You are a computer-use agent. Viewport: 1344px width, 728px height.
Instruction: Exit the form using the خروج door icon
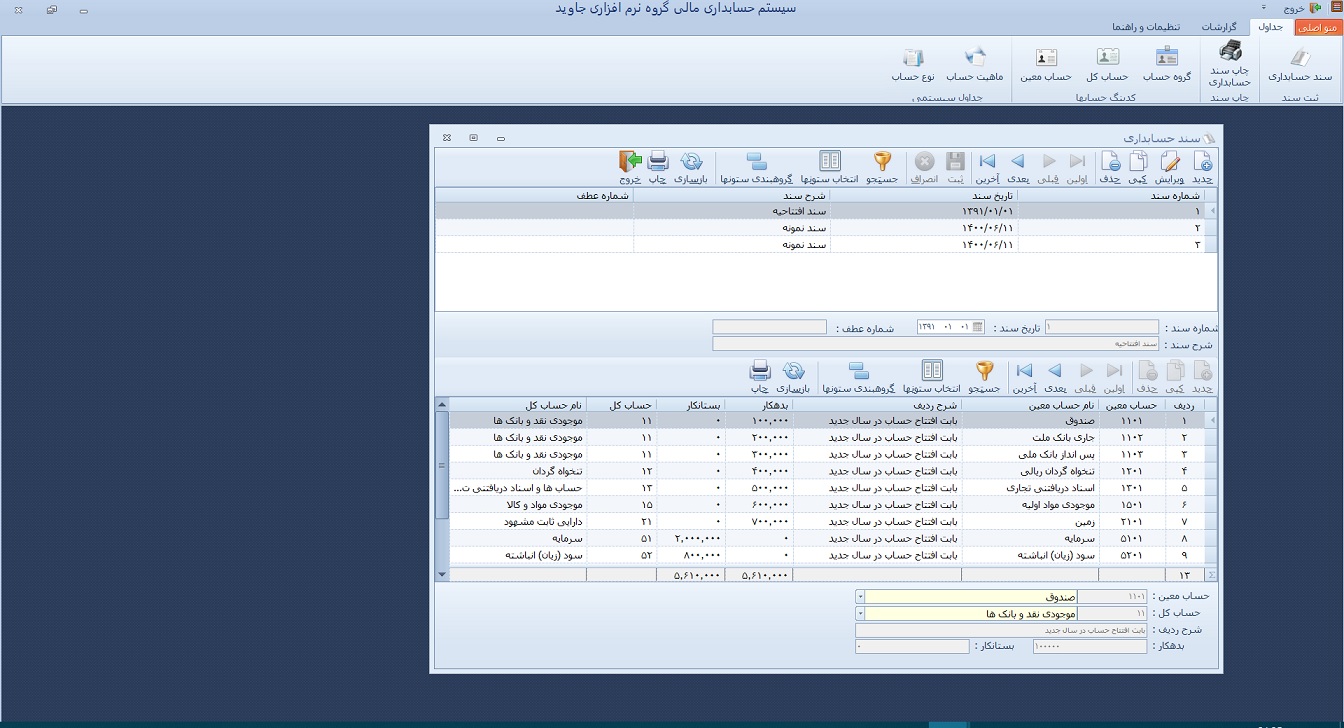click(x=630, y=168)
